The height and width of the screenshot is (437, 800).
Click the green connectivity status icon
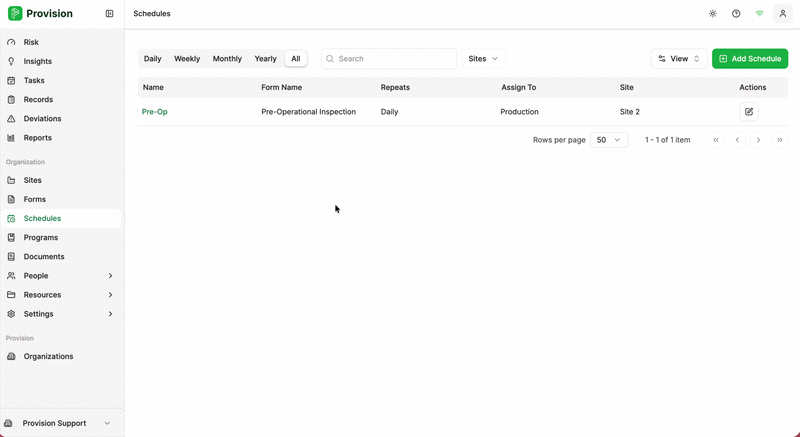[759, 14]
